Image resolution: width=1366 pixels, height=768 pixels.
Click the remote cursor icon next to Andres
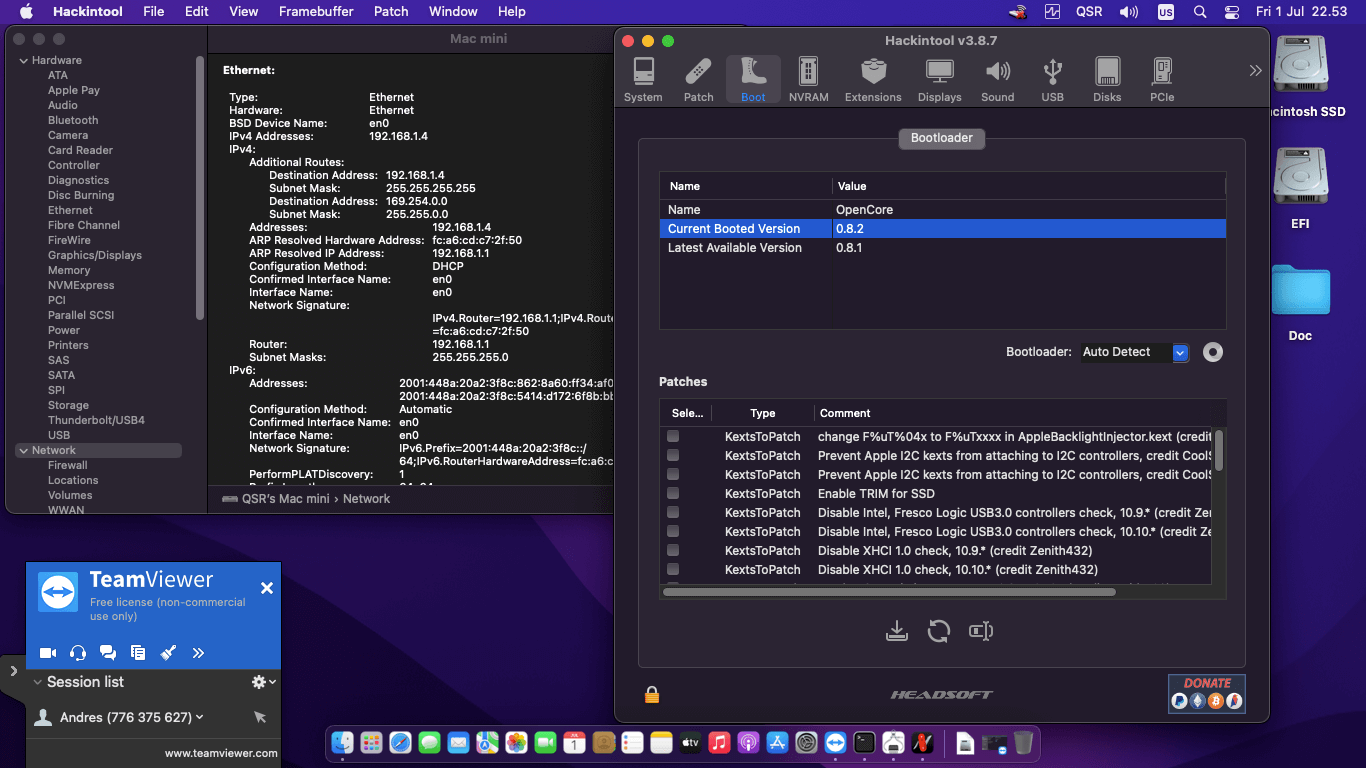(x=260, y=717)
